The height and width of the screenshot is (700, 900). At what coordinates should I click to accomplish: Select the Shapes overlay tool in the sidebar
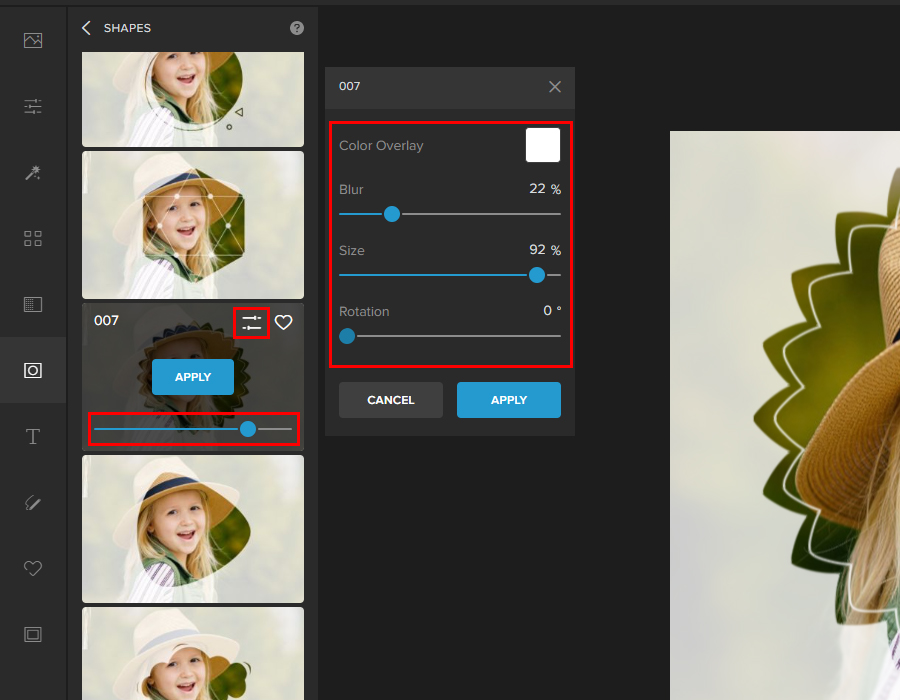click(x=33, y=370)
